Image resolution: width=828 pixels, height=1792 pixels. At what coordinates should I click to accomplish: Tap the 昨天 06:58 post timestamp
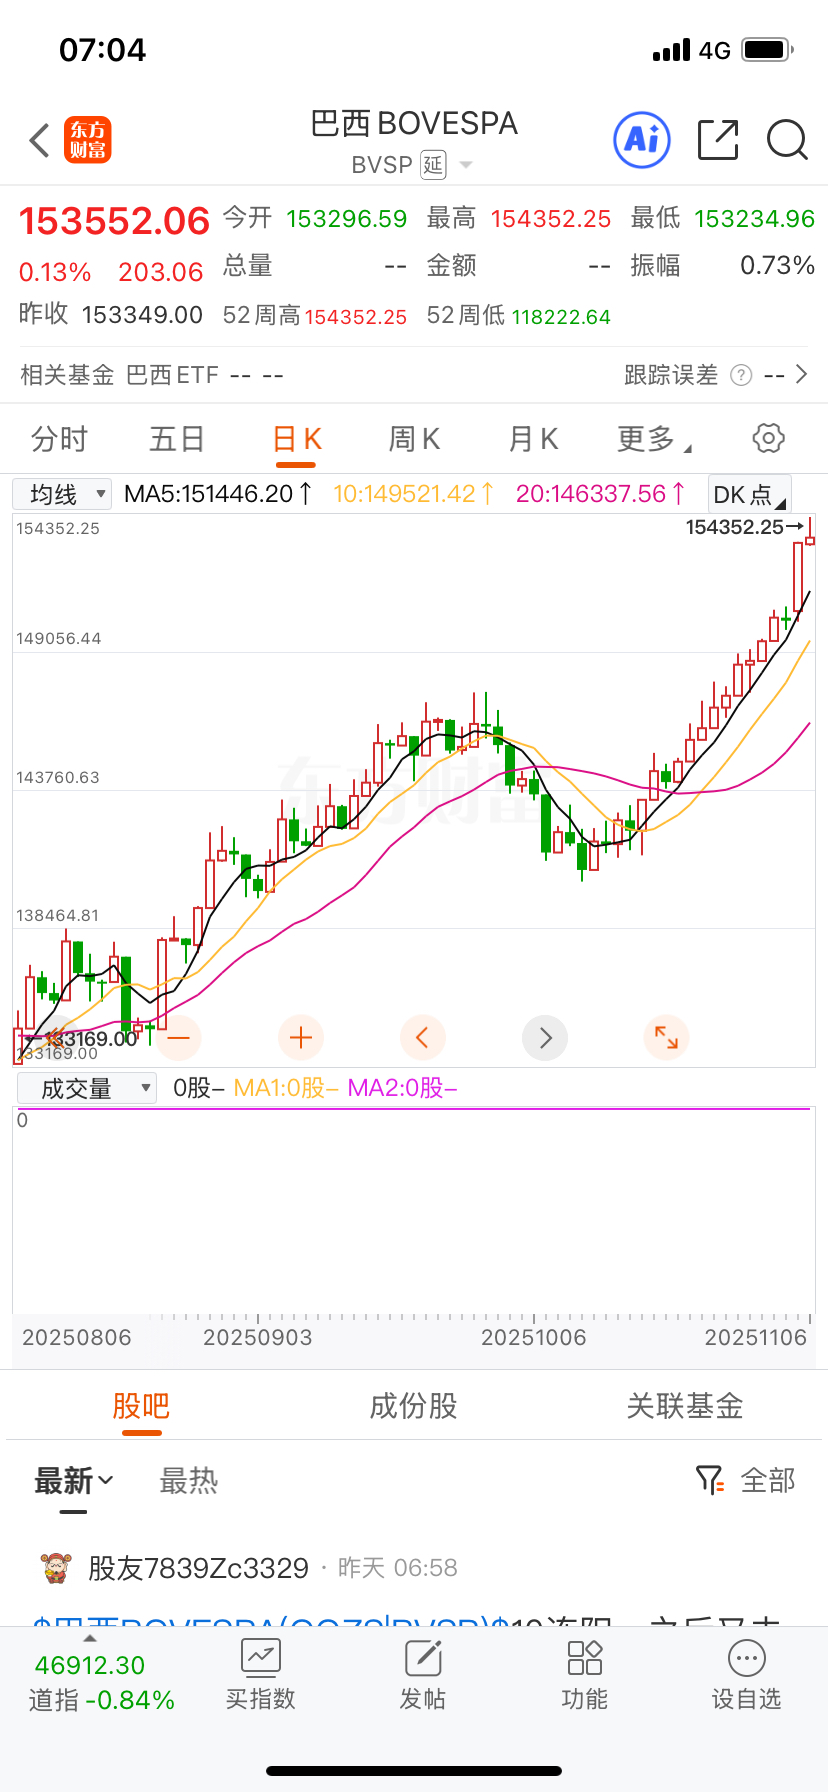397,1568
